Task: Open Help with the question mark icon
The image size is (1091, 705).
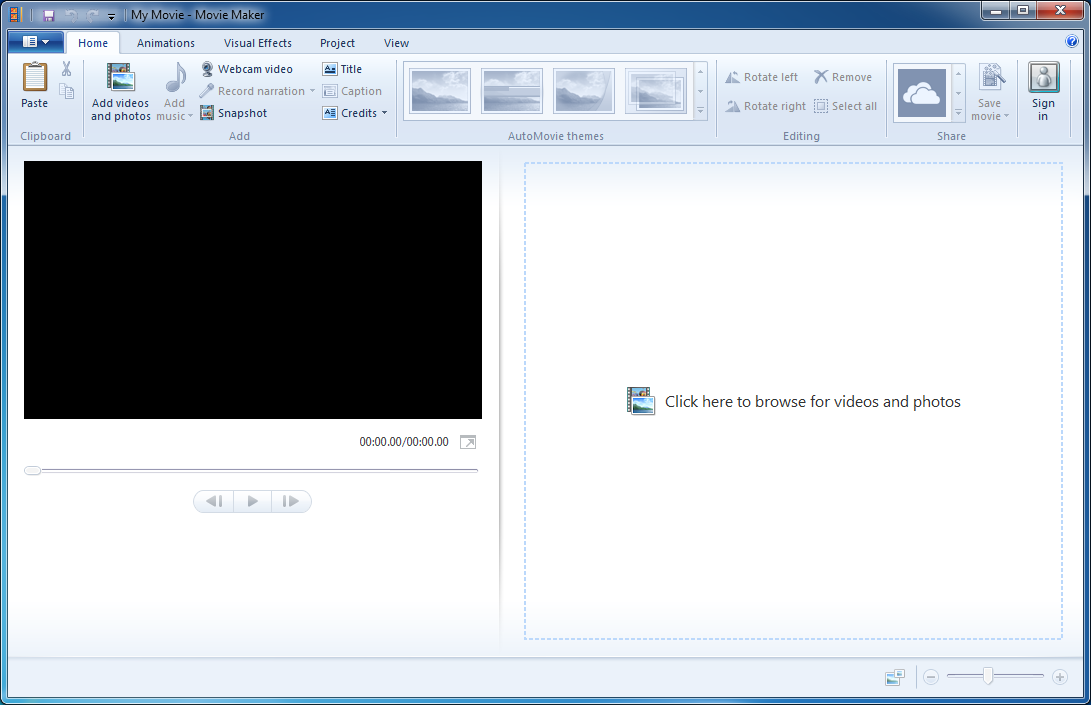Action: click(x=1072, y=41)
